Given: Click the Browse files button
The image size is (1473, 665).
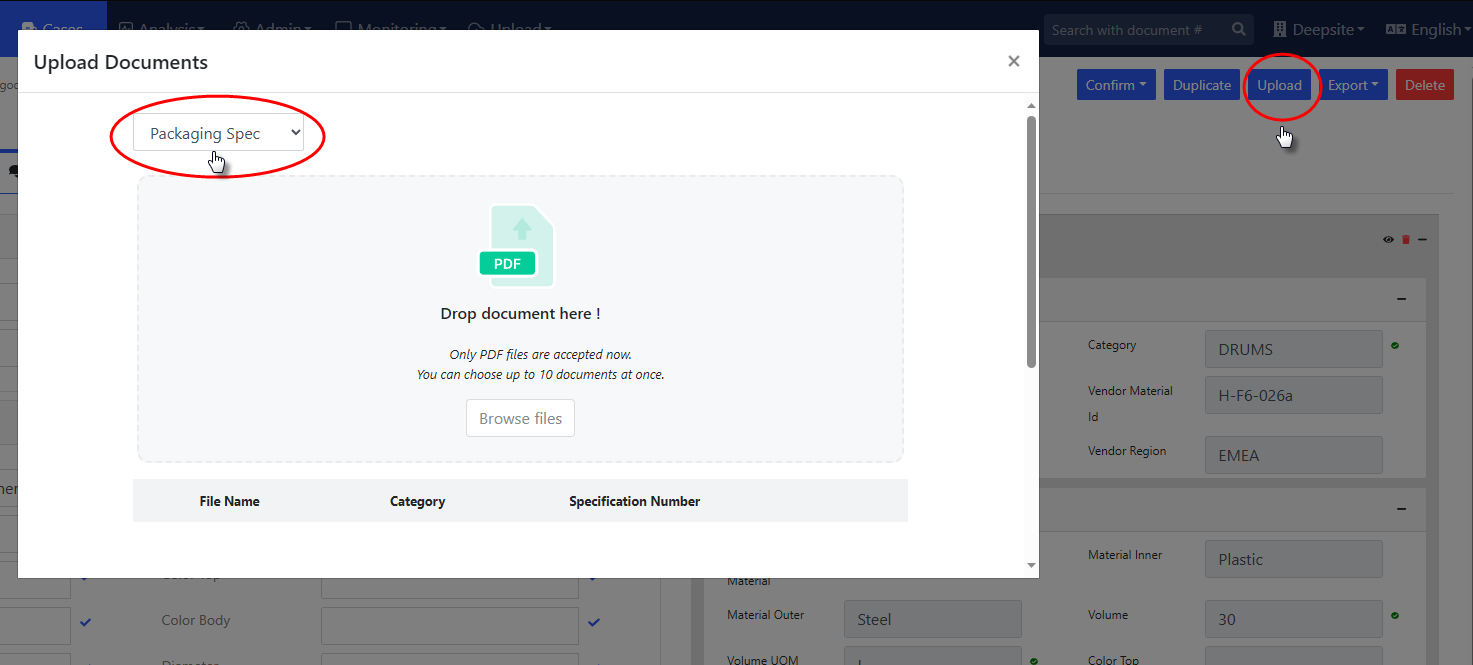Looking at the screenshot, I should 520,418.
